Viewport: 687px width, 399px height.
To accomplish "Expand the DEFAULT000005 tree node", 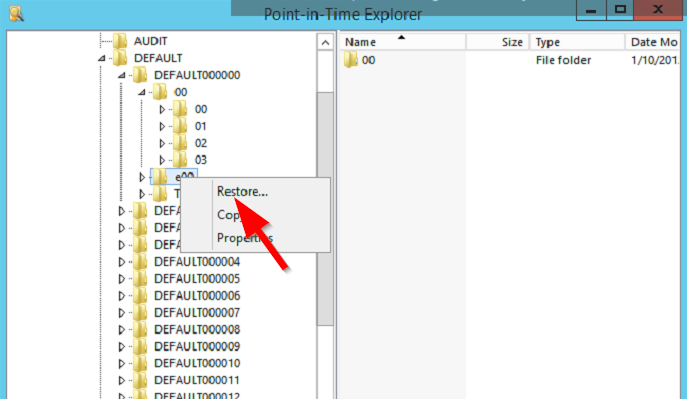I will (122, 279).
